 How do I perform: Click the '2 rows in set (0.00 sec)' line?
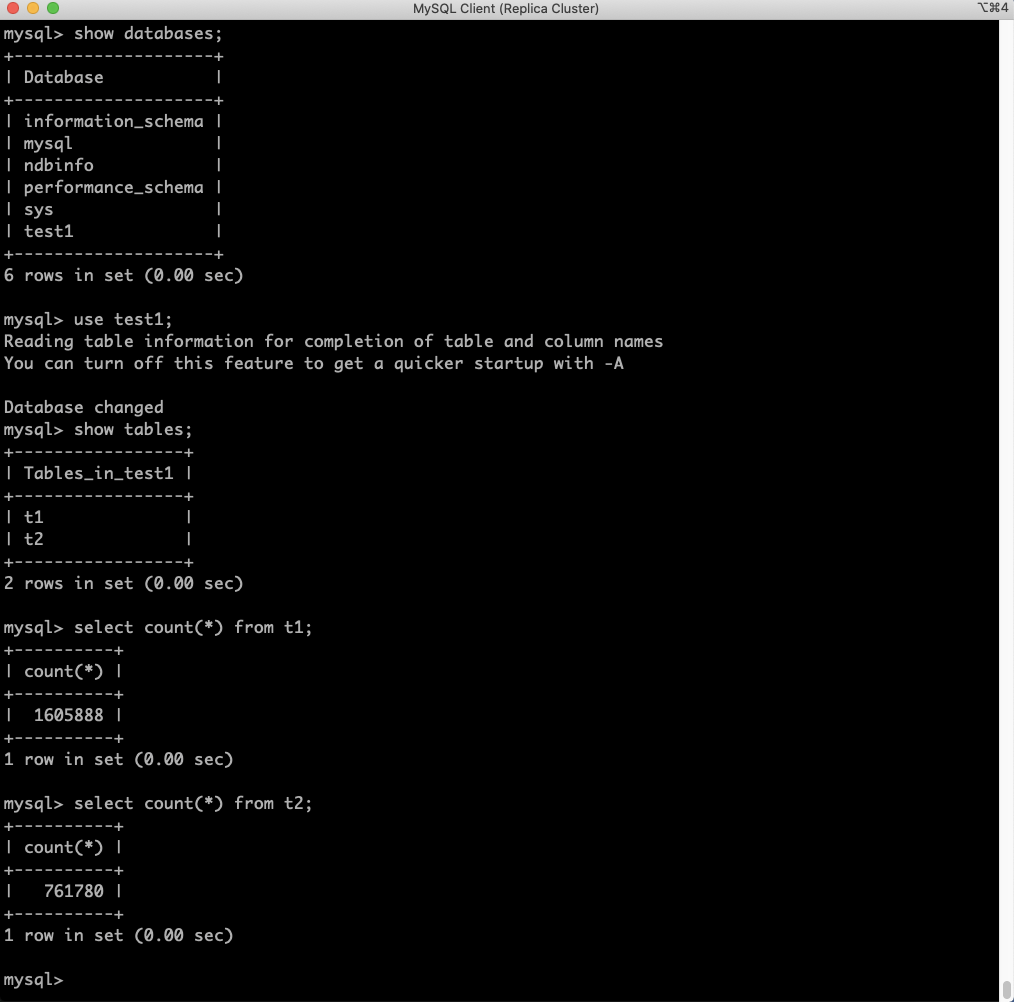click(x=124, y=583)
